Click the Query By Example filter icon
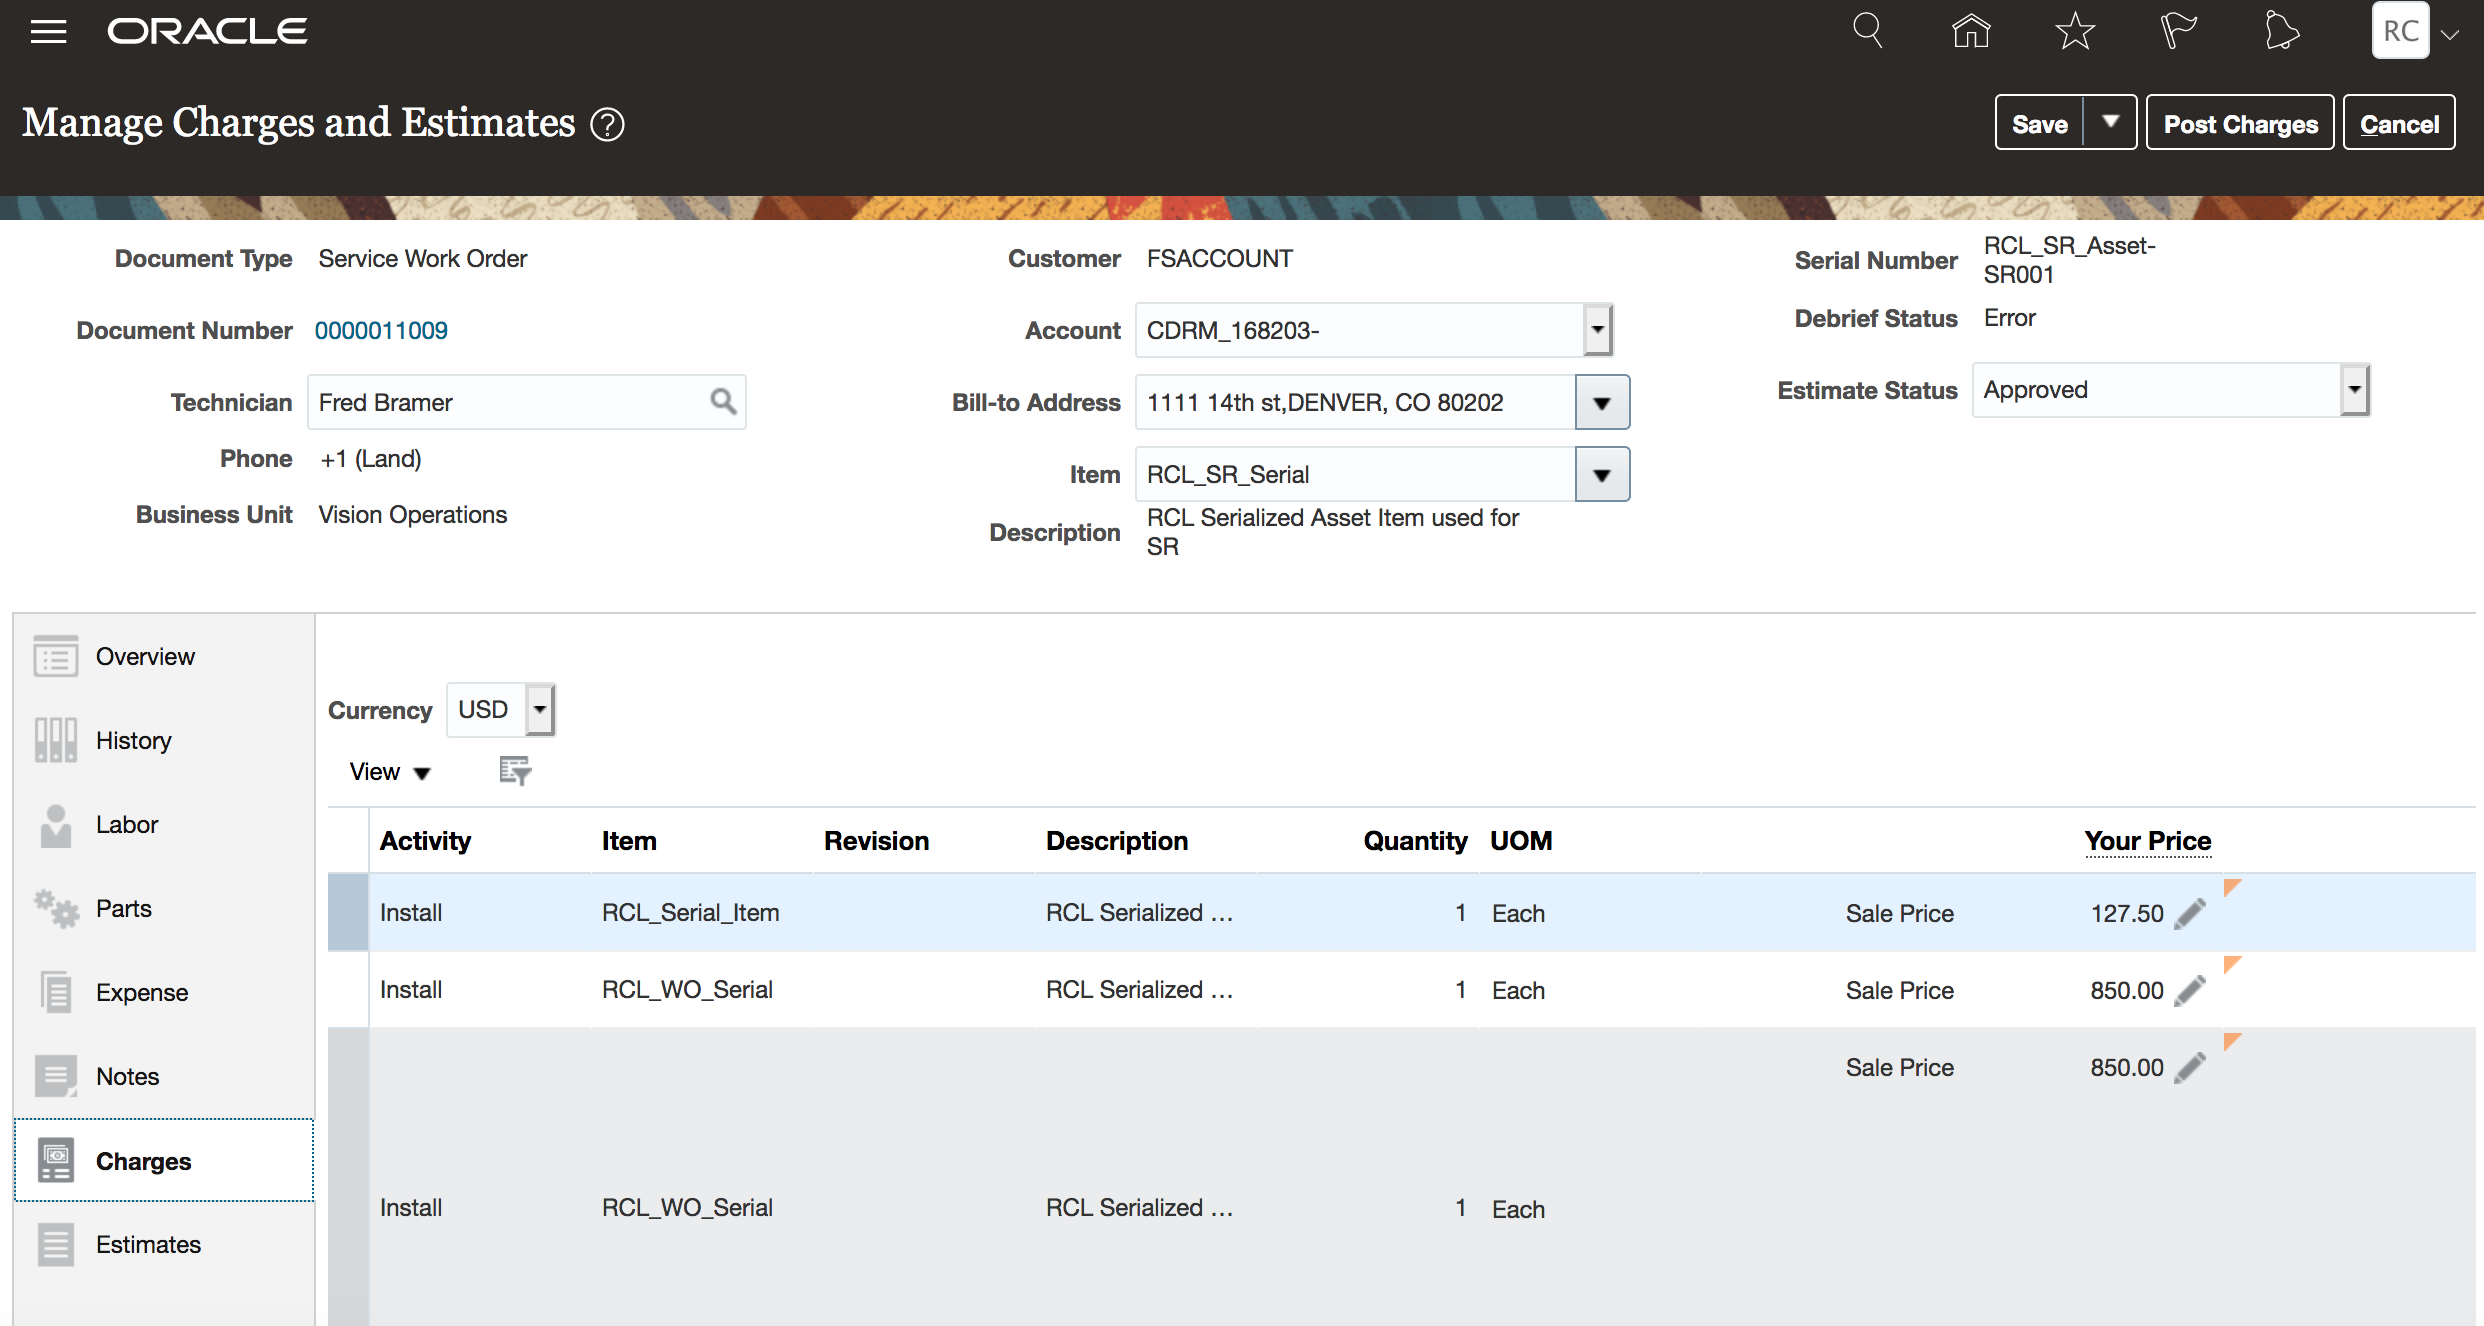2484x1326 pixels. (x=515, y=771)
